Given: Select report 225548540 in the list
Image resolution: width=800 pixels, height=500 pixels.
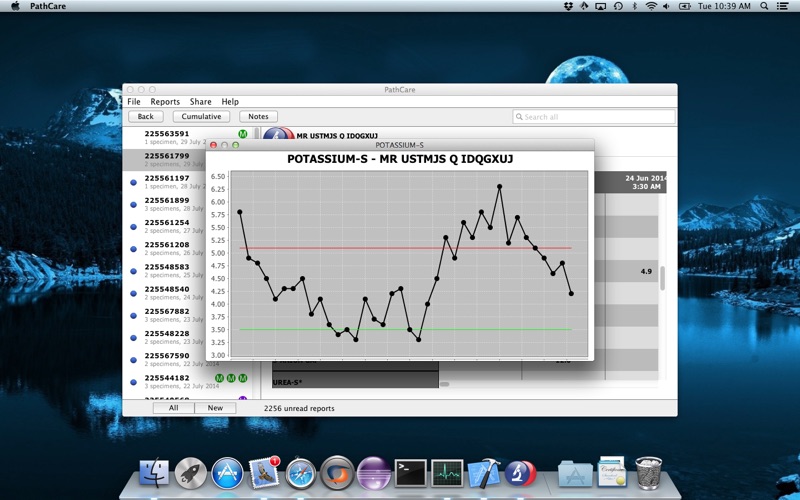Looking at the screenshot, I should [x=164, y=293].
